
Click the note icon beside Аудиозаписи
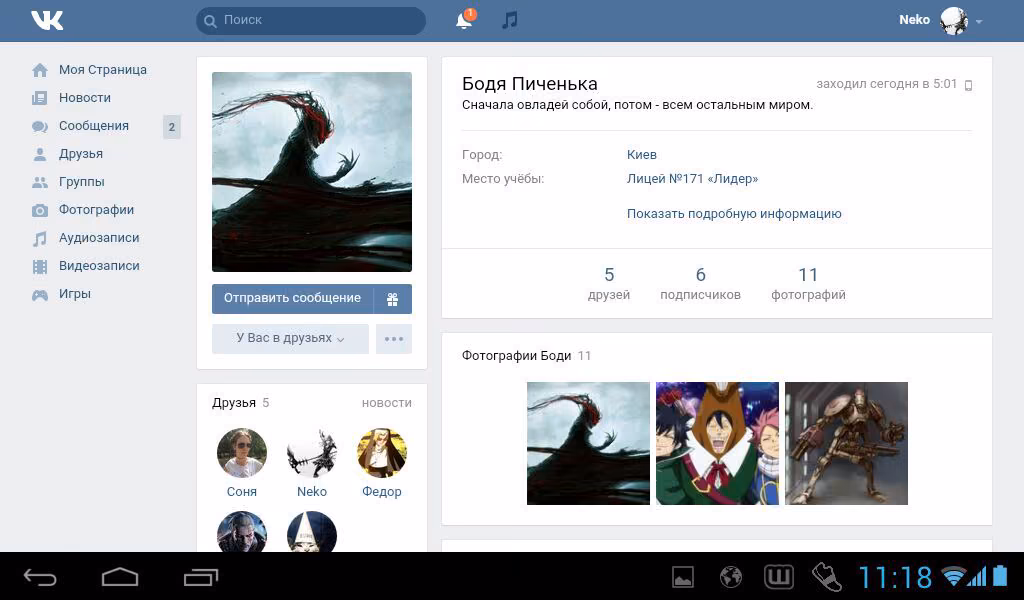pos(40,238)
